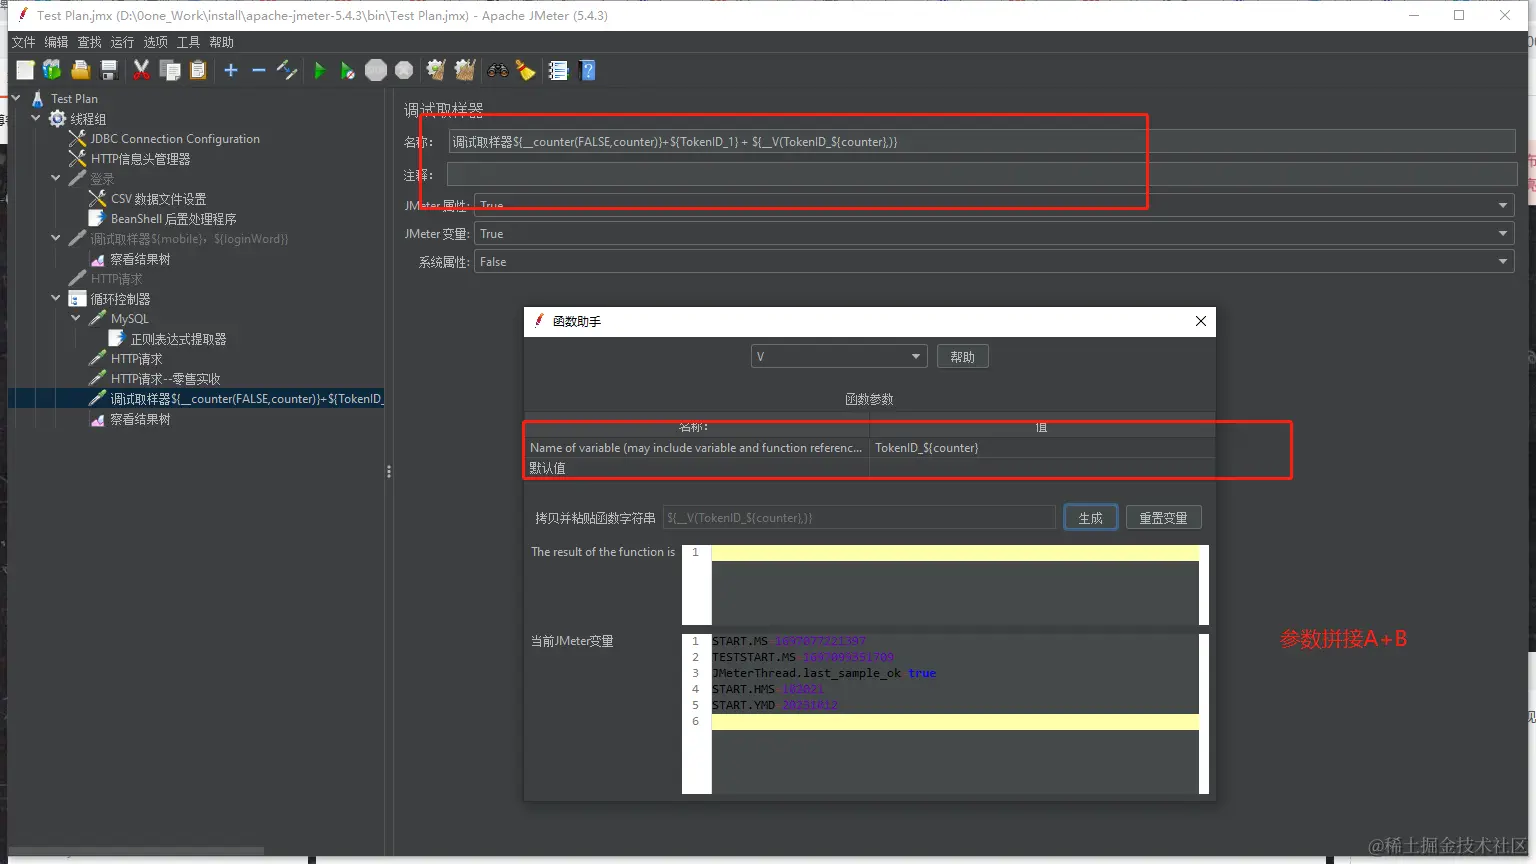
Task: Collapse the 线程组 tree node
Action: [x=36, y=118]
